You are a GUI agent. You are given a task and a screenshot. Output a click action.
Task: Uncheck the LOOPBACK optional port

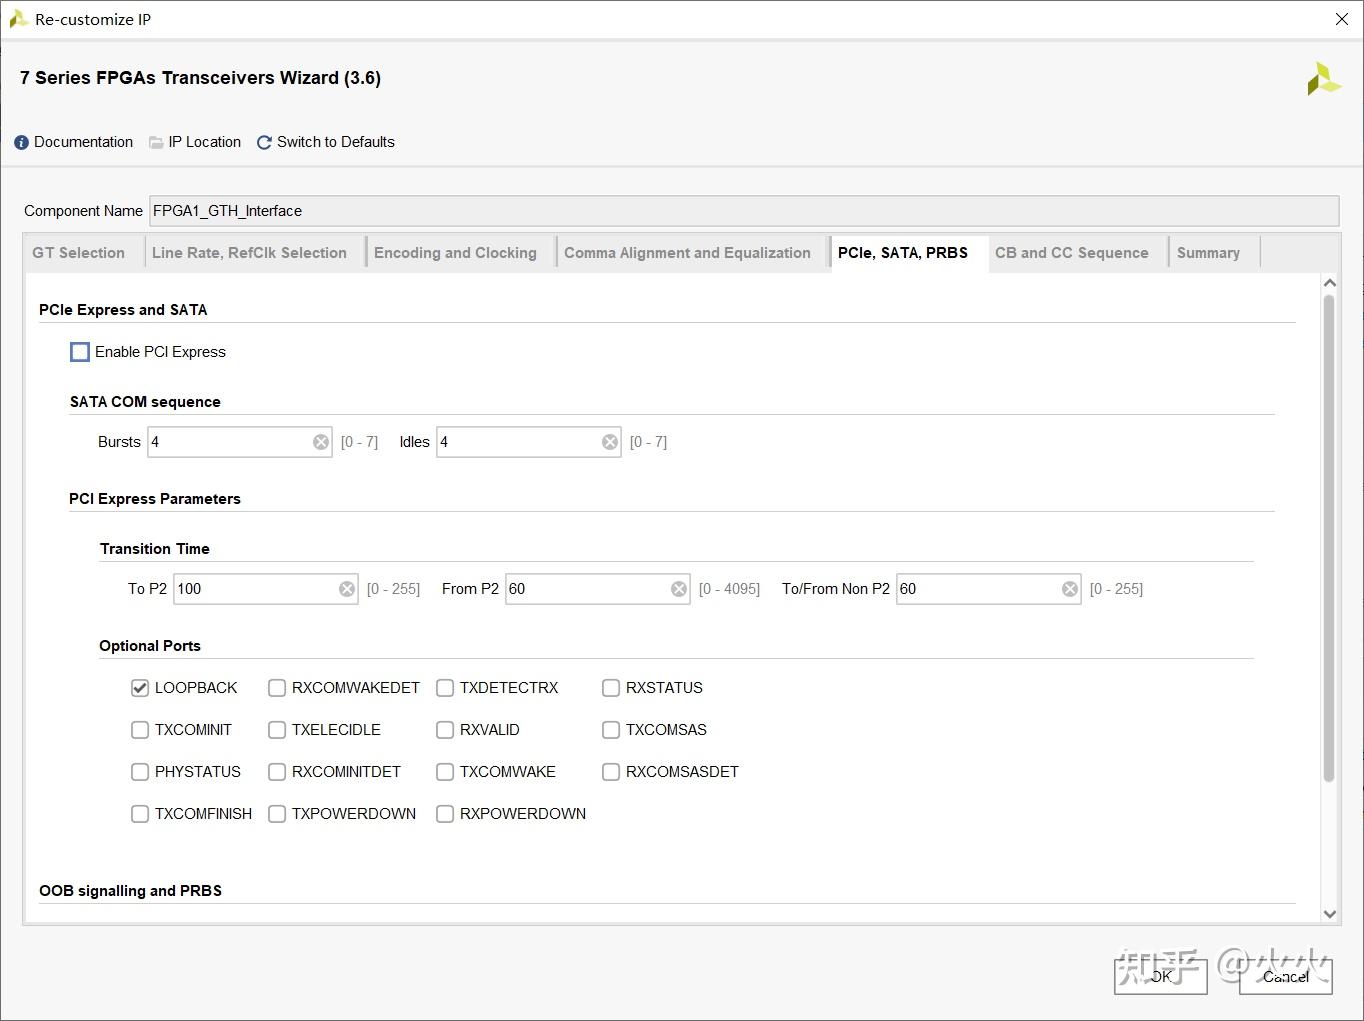pyautogui.click(x=140, y=688)
